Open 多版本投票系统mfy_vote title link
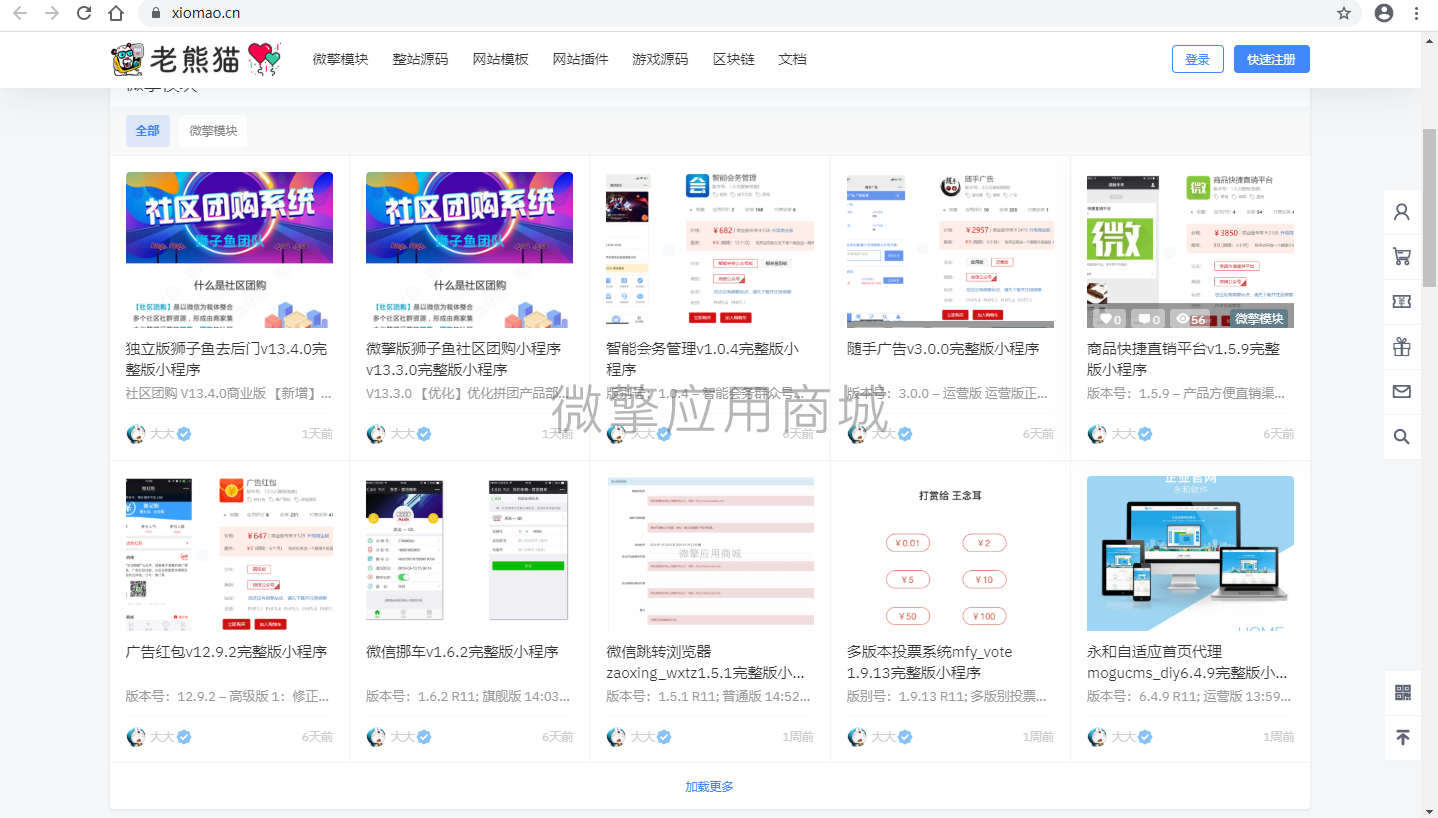 click(930, 662)
